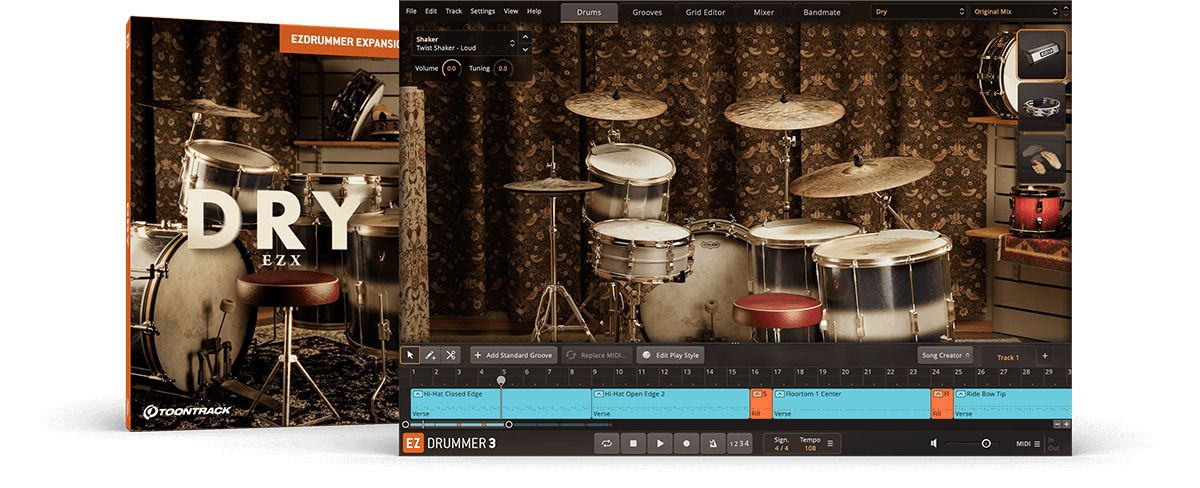
Task: Open the Edit menu
Action: click(431, 11)
